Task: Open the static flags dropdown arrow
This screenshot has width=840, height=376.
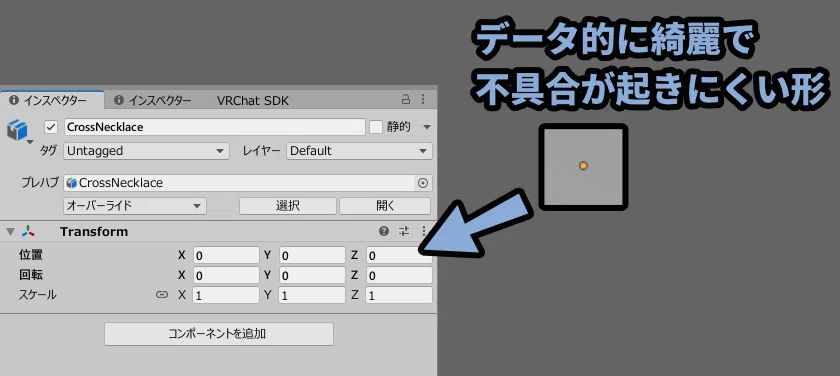Action: (426, 127)
